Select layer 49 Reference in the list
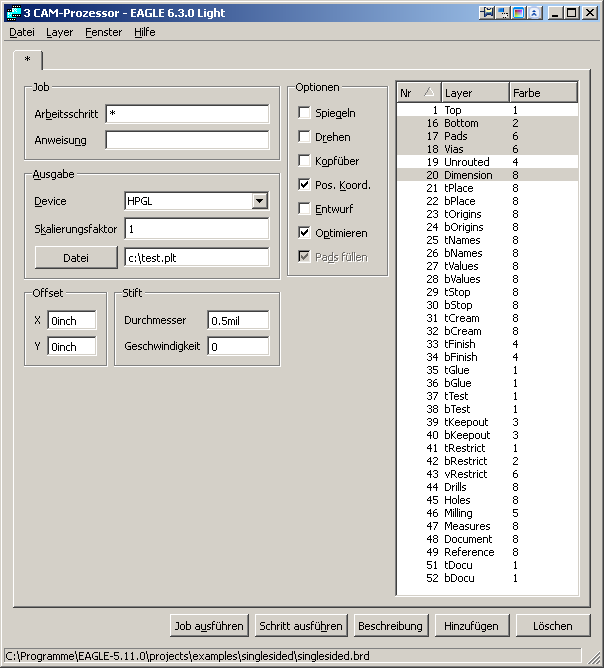Image resolution: width=604 pixels, height=668 pixels. coord(487,552)
